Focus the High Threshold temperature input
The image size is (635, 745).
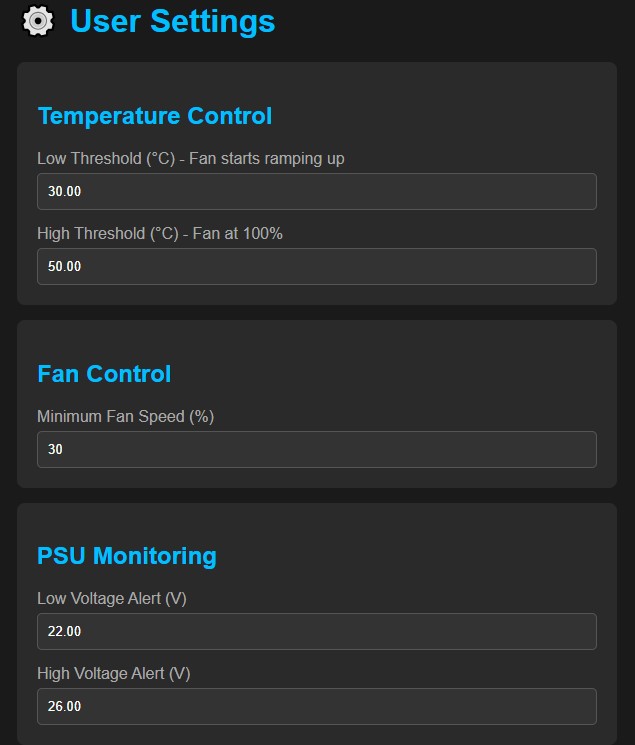(x=316, y=266)
